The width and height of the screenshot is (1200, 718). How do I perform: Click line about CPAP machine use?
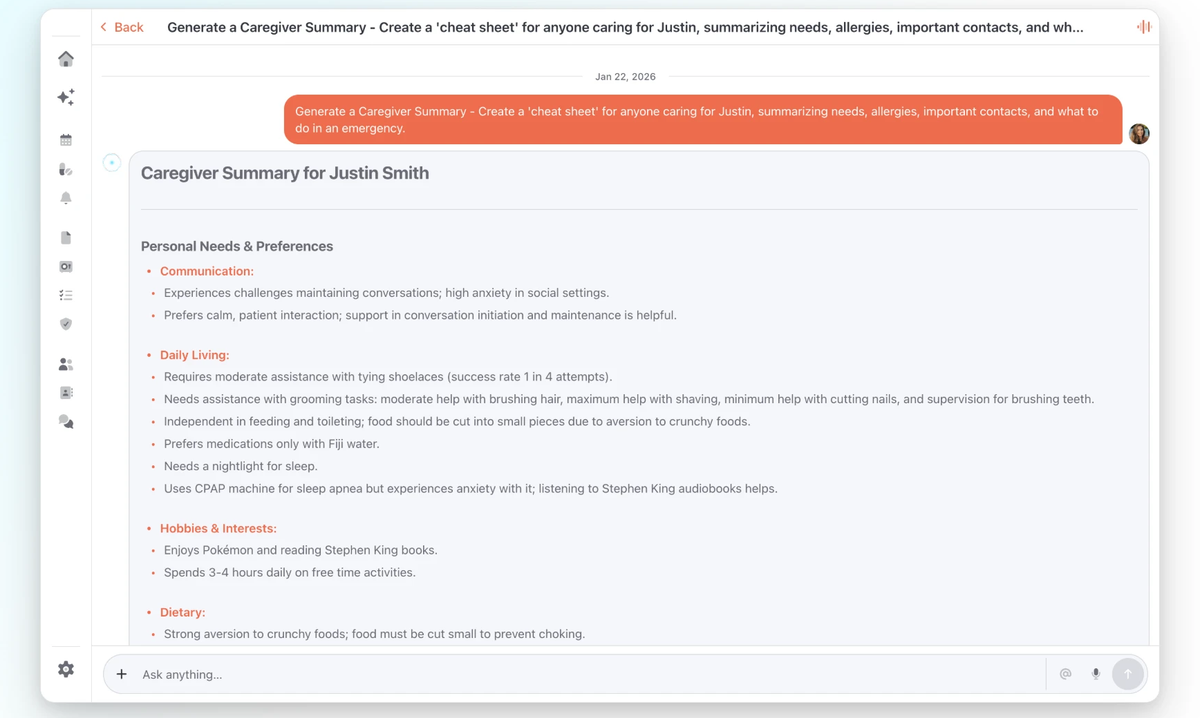tap(471, 489)
